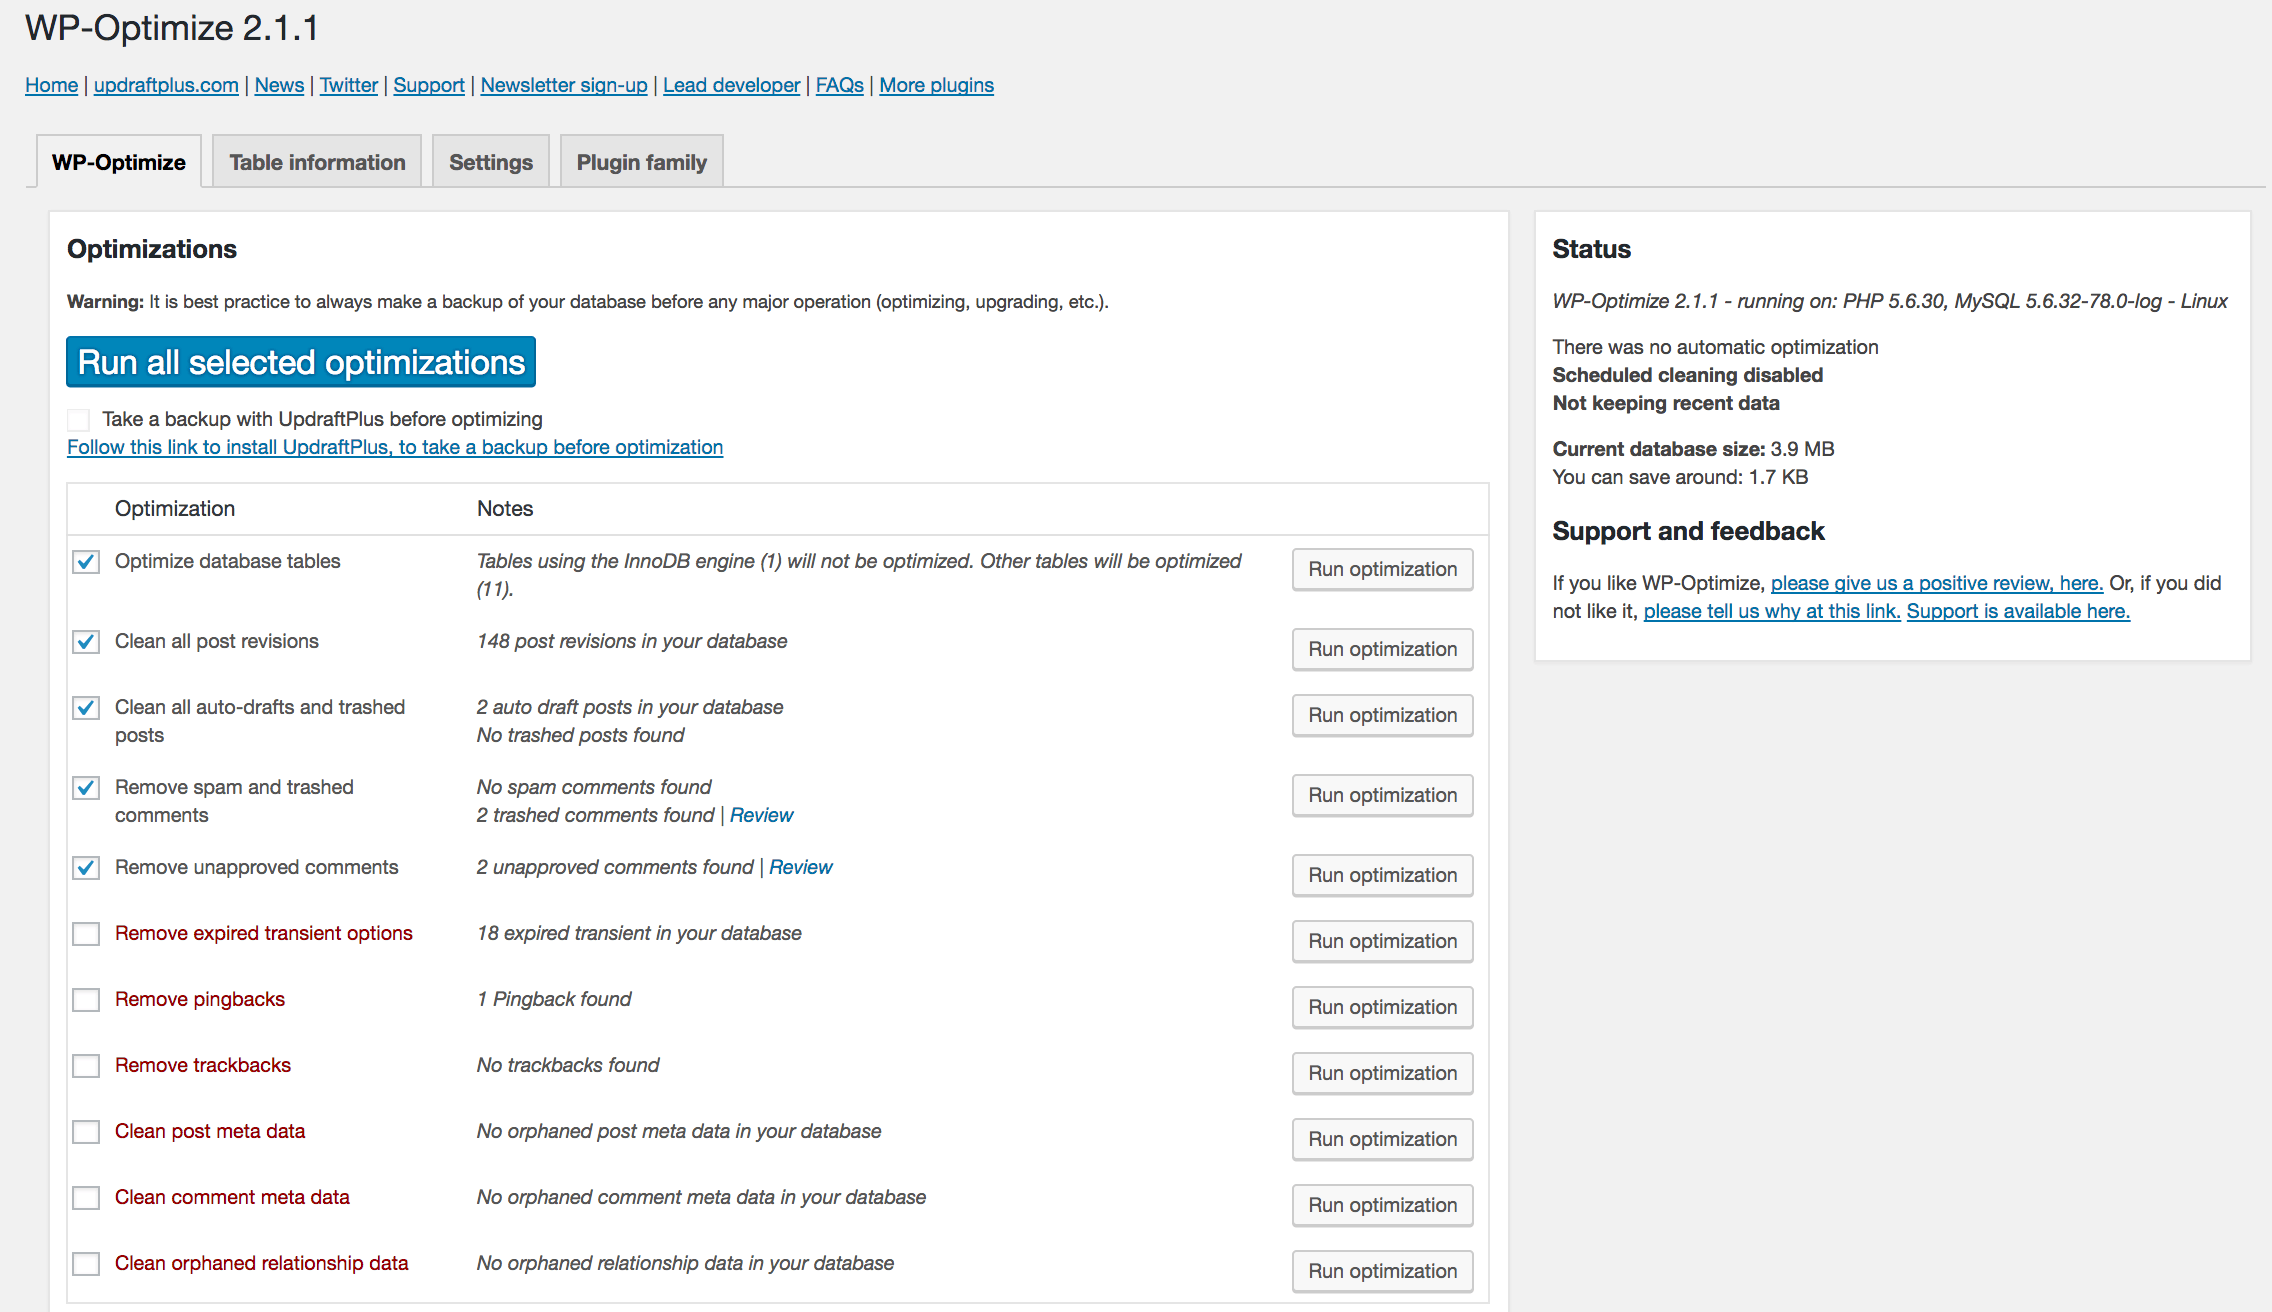
Task: Open the Newsletter sign-up link
Action: pyautogui.click(x=563, y=85)
